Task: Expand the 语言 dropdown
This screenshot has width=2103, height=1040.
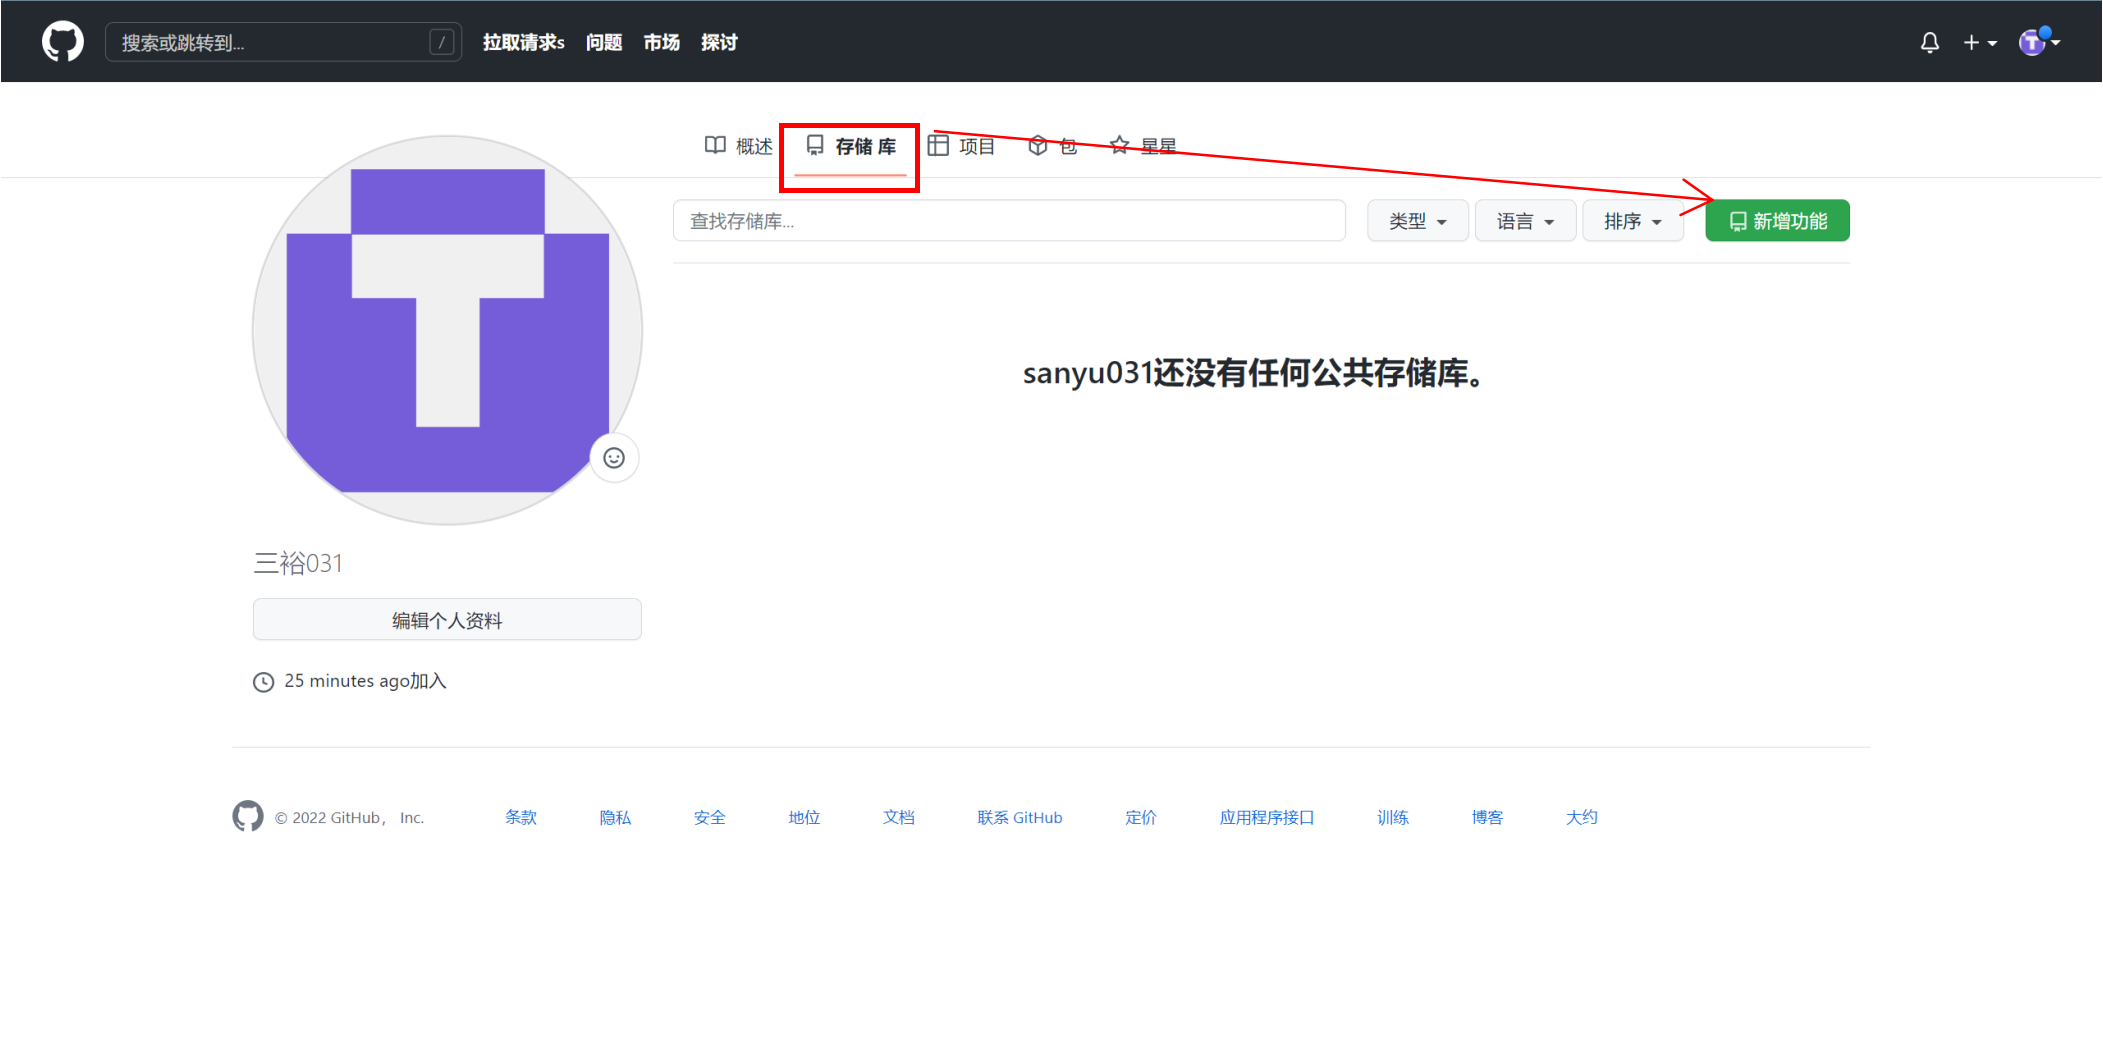Action: [x=1525, y=221]
